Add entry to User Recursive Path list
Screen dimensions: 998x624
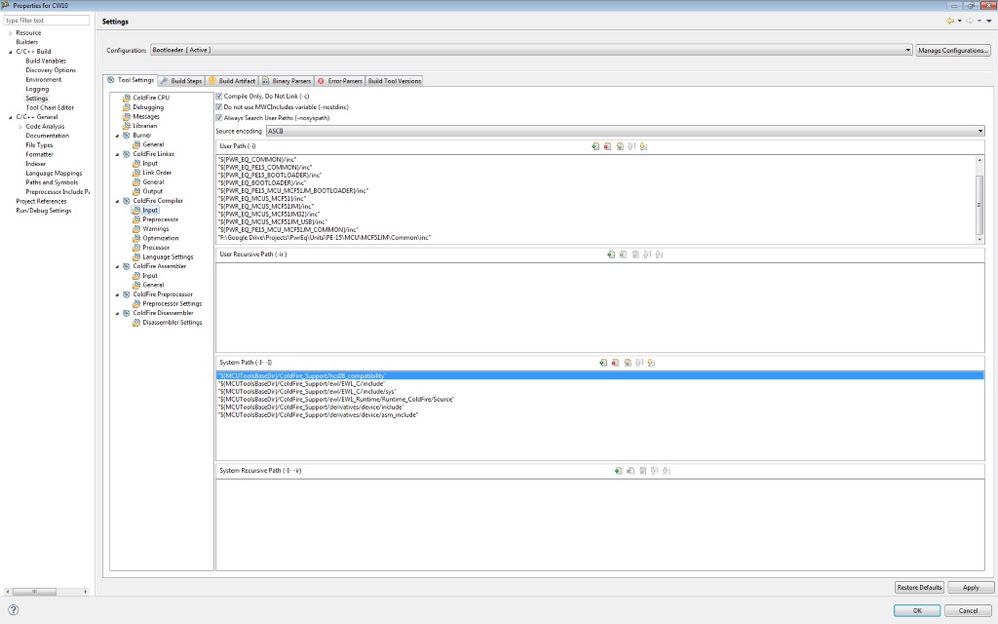611,255
